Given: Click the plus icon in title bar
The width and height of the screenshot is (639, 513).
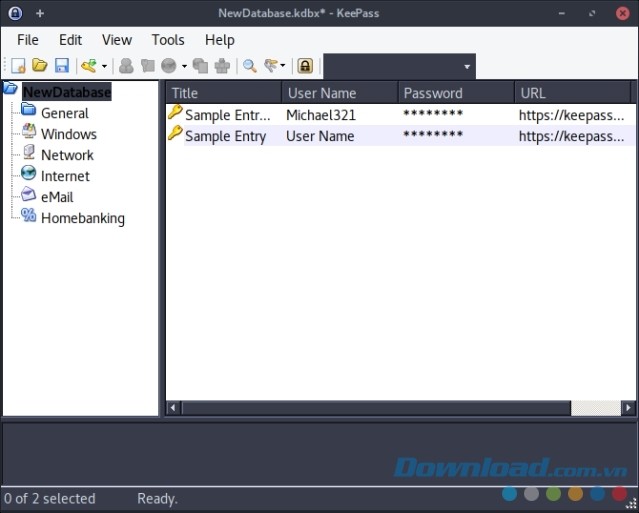Looking at the screenshot, I should 40,13.
